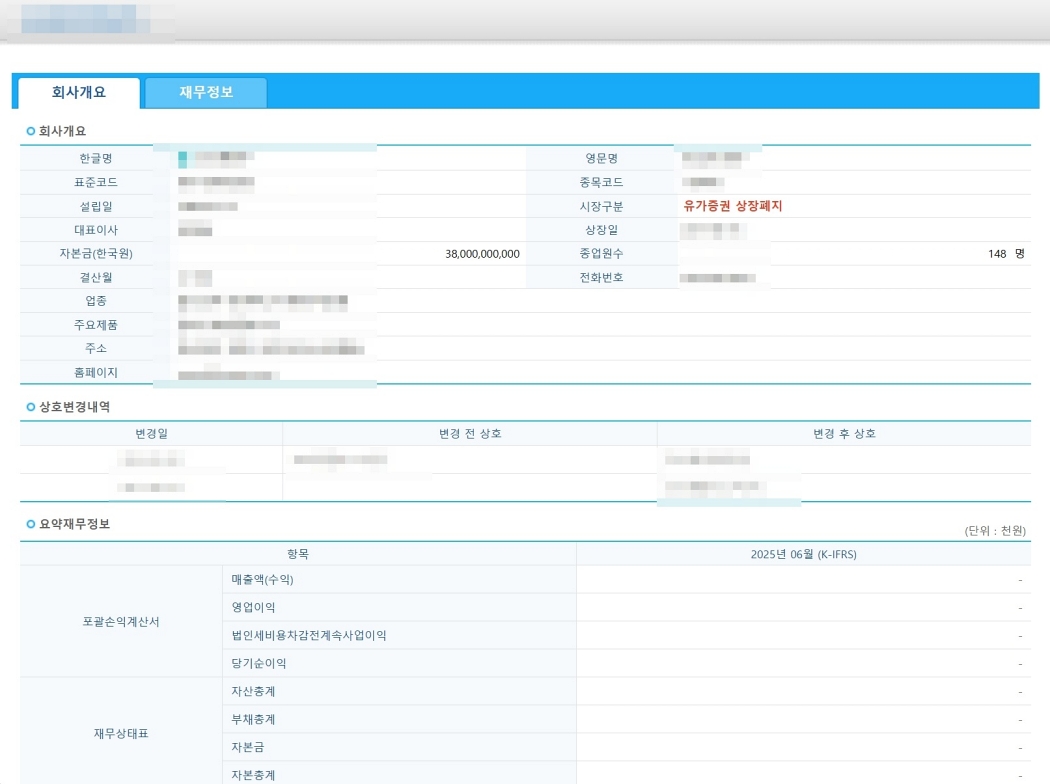The width and height of the screenshot is (1050, 784).
Task: Click the 대표이사 label cell
Action: click(x=96, y=230)
